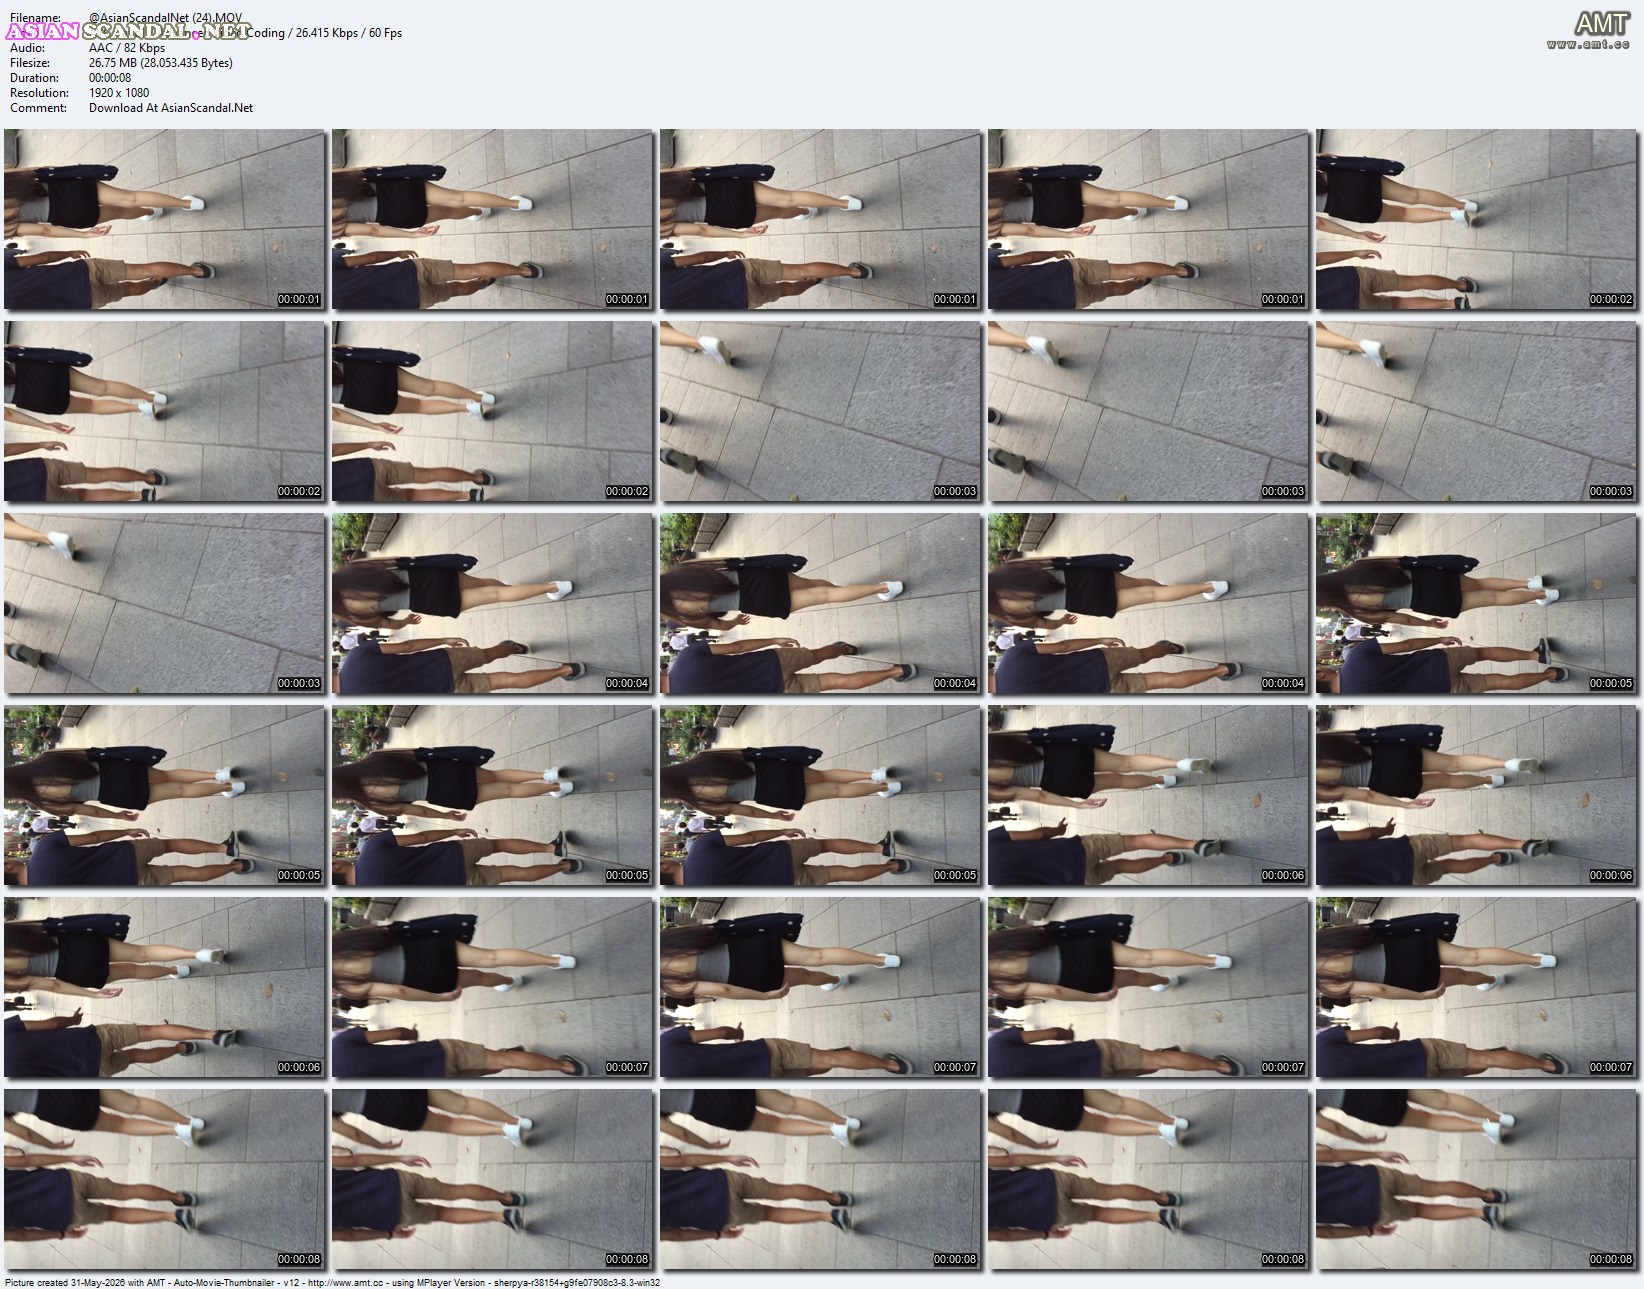Screen dimensions: 1644x1289
Task: Click the "Filesize:" label
Action: 32,63
